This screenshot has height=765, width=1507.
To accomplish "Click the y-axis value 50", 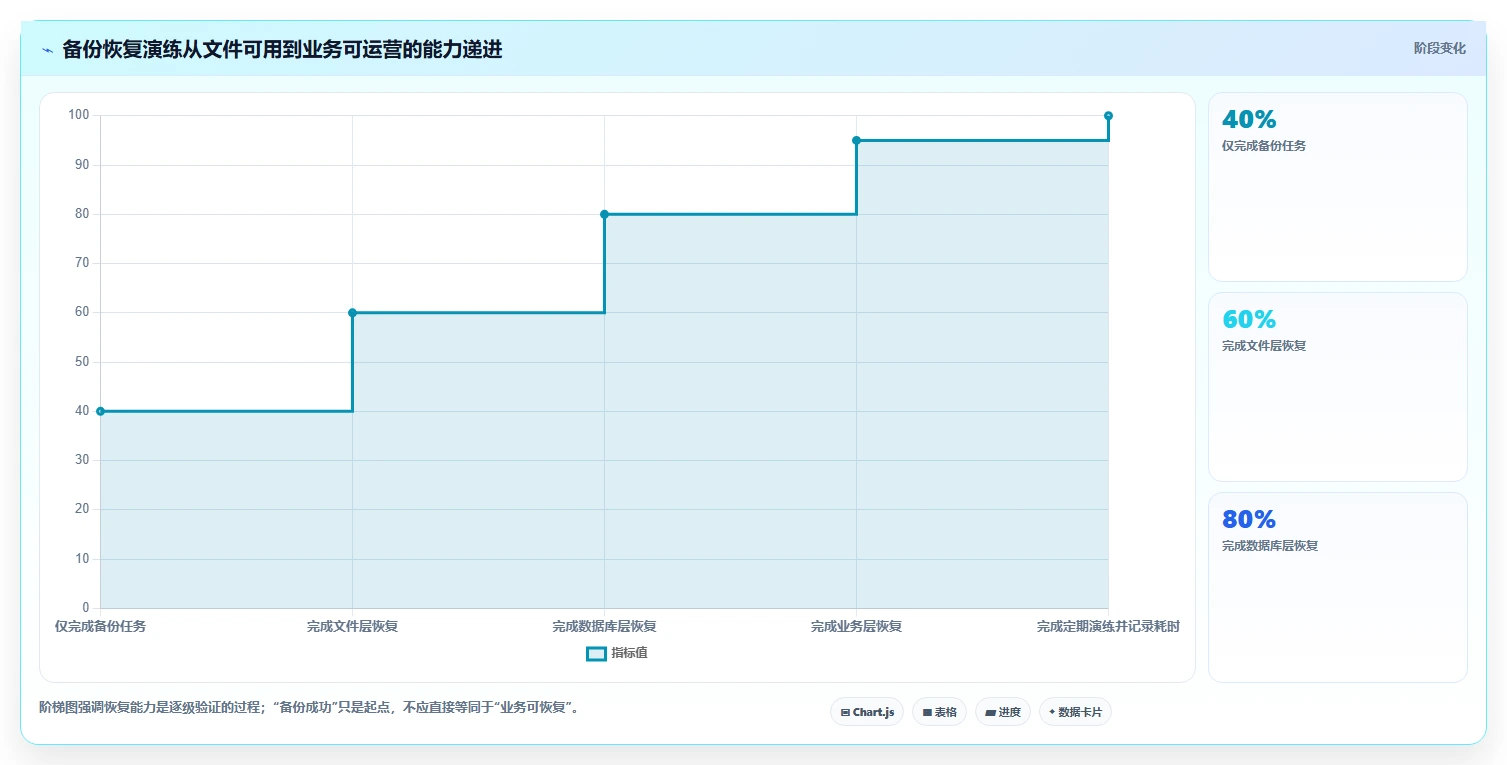I will tap(82, 362).
